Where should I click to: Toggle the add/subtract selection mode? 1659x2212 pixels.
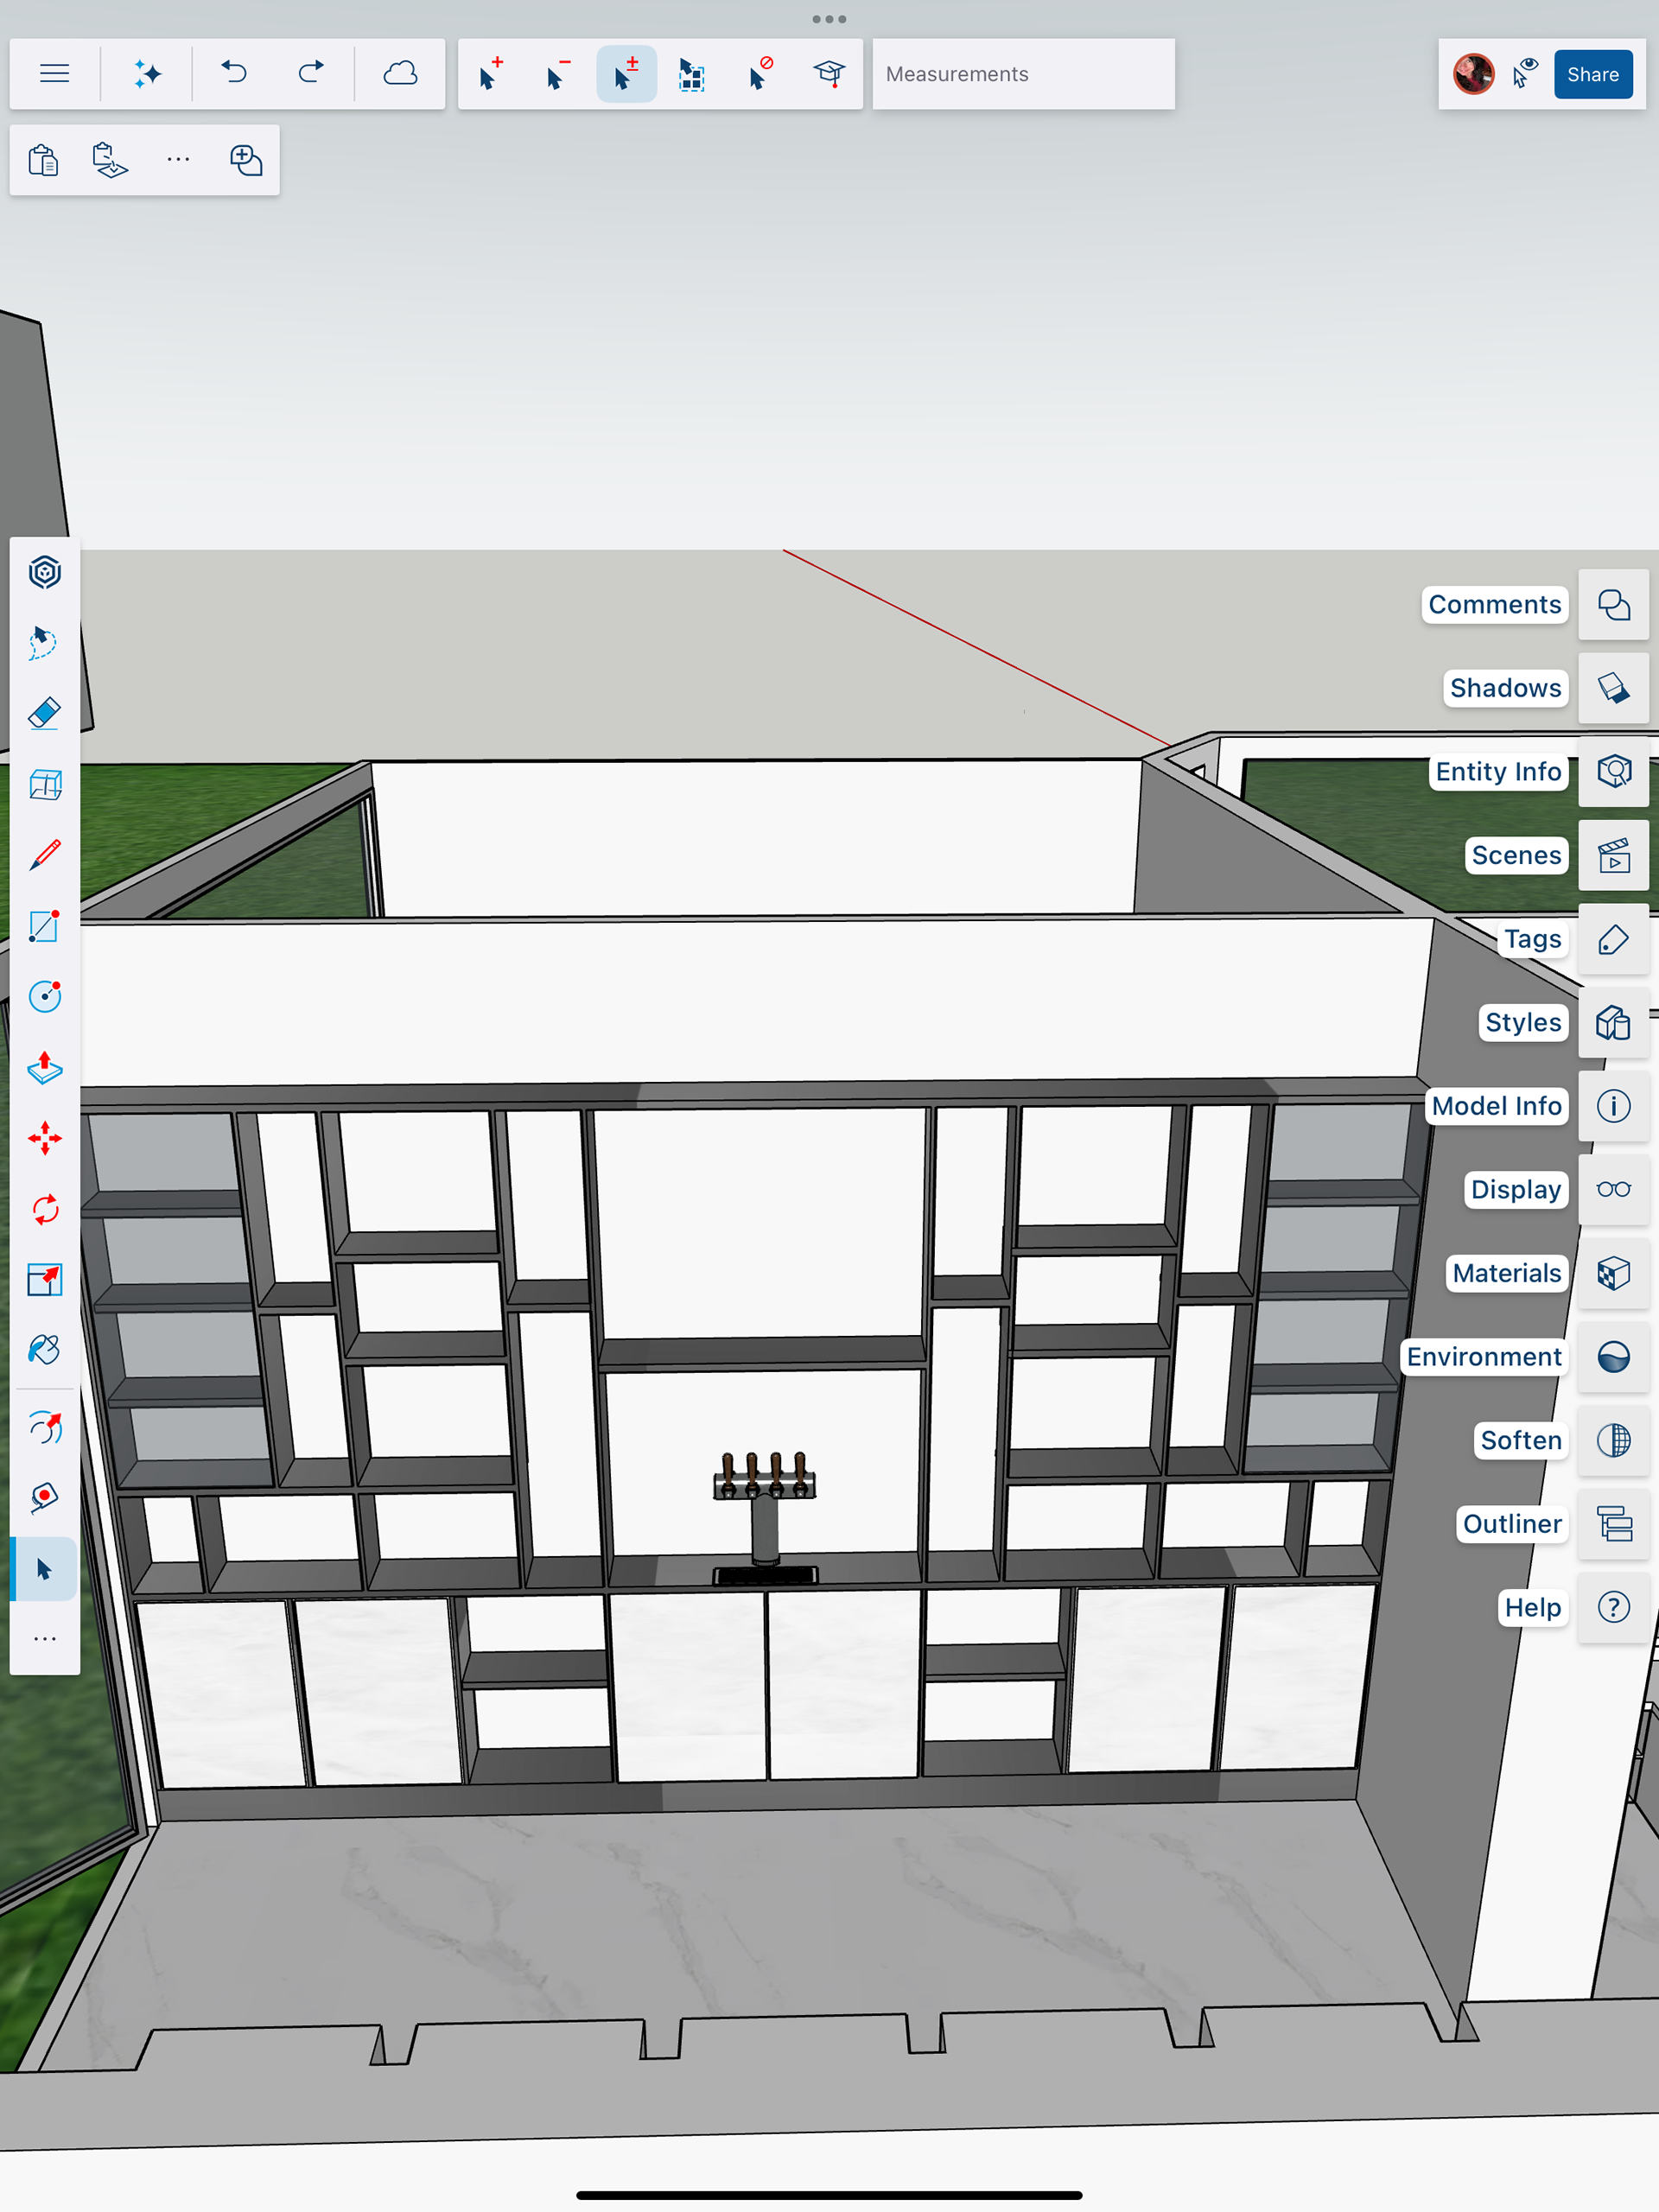(626, 74)
